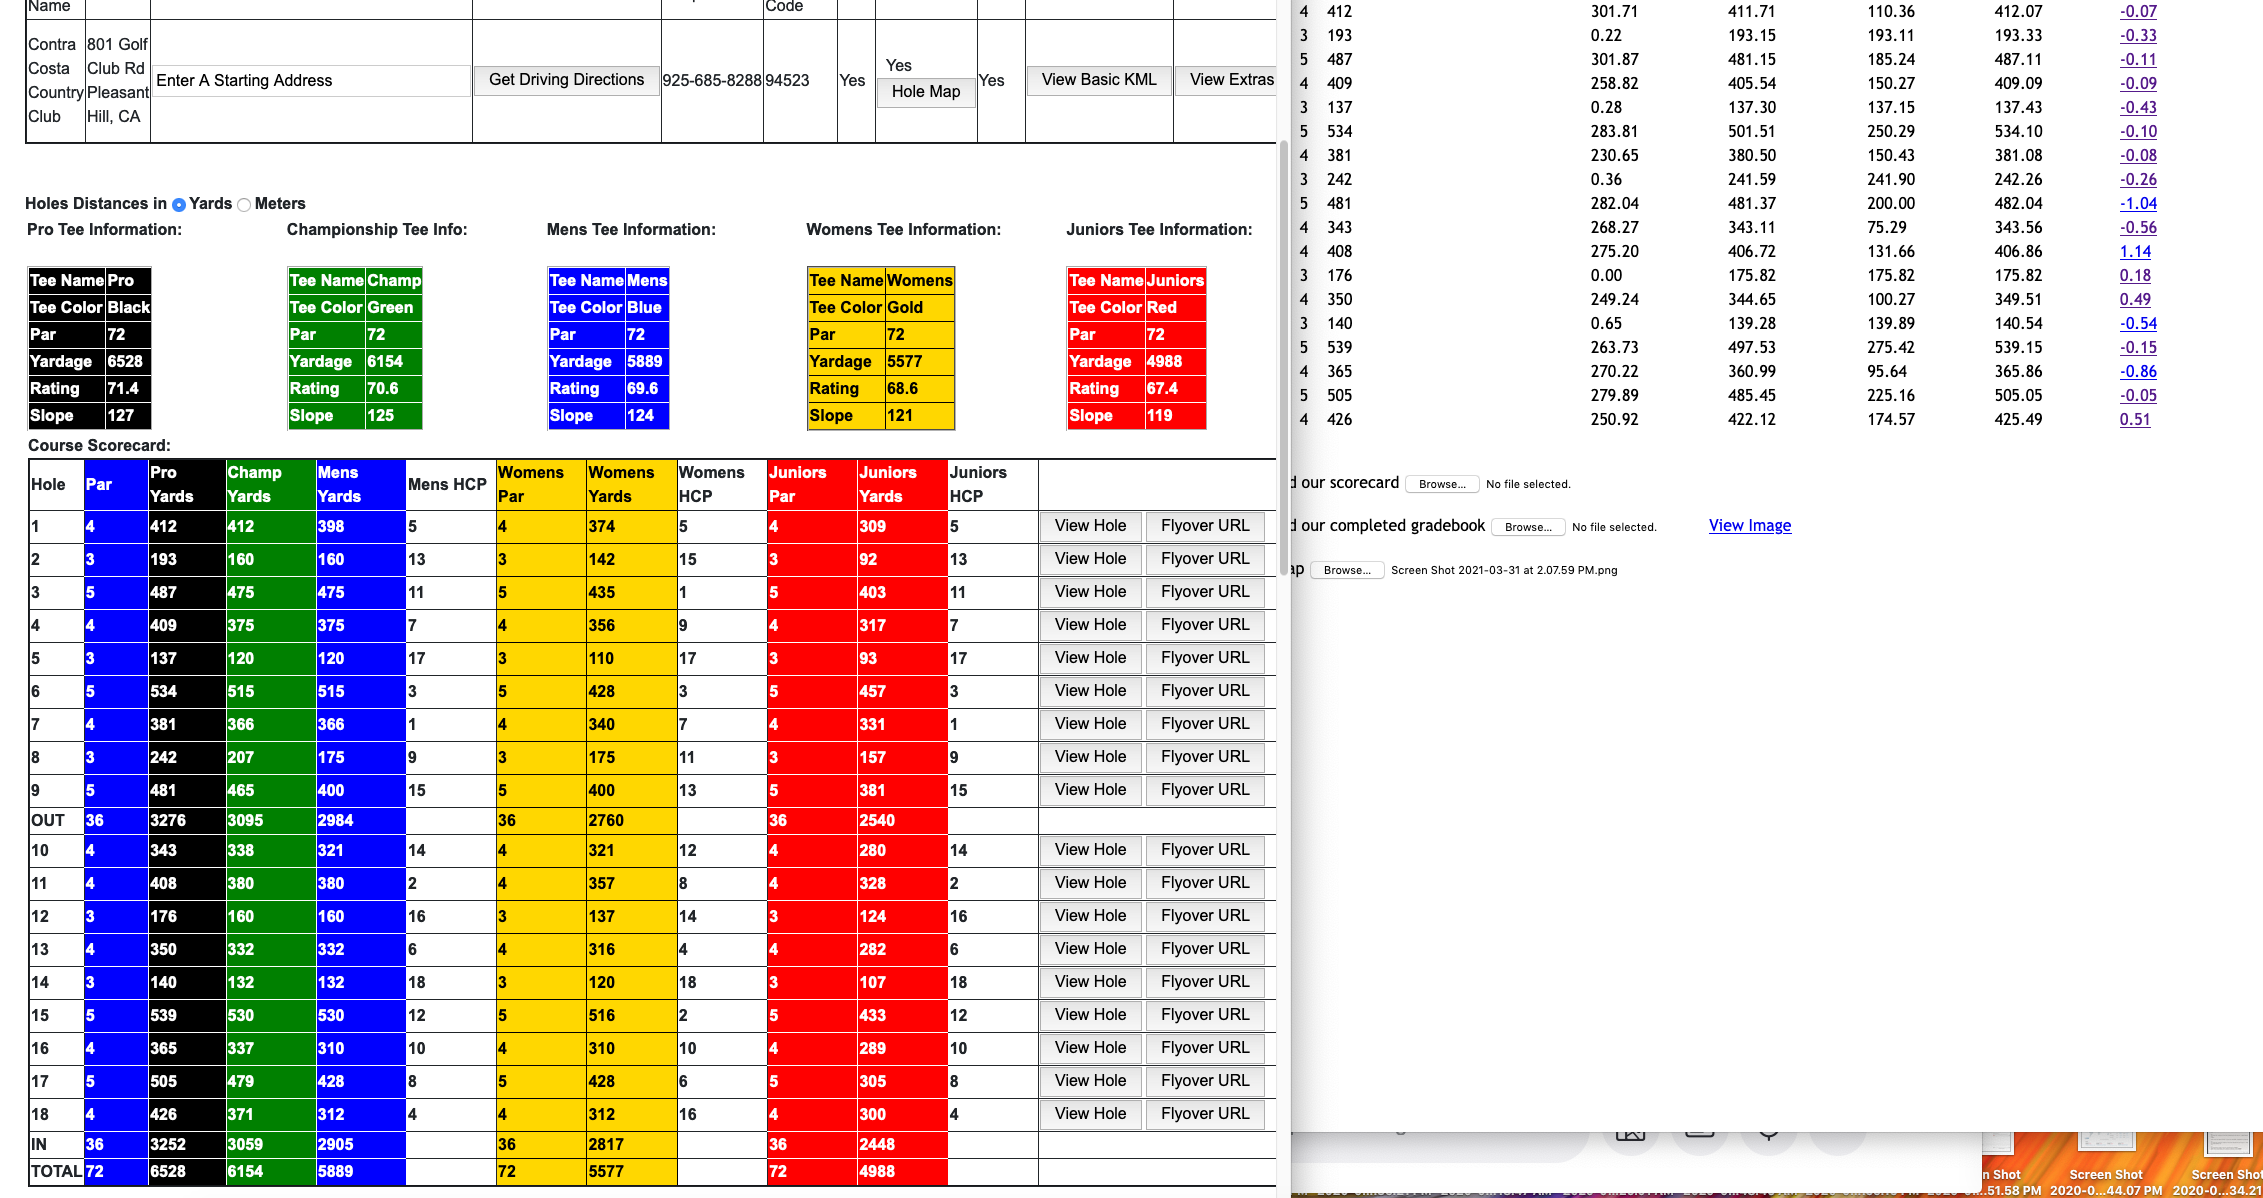Click View Hole for hole 2

[1090, 559]
